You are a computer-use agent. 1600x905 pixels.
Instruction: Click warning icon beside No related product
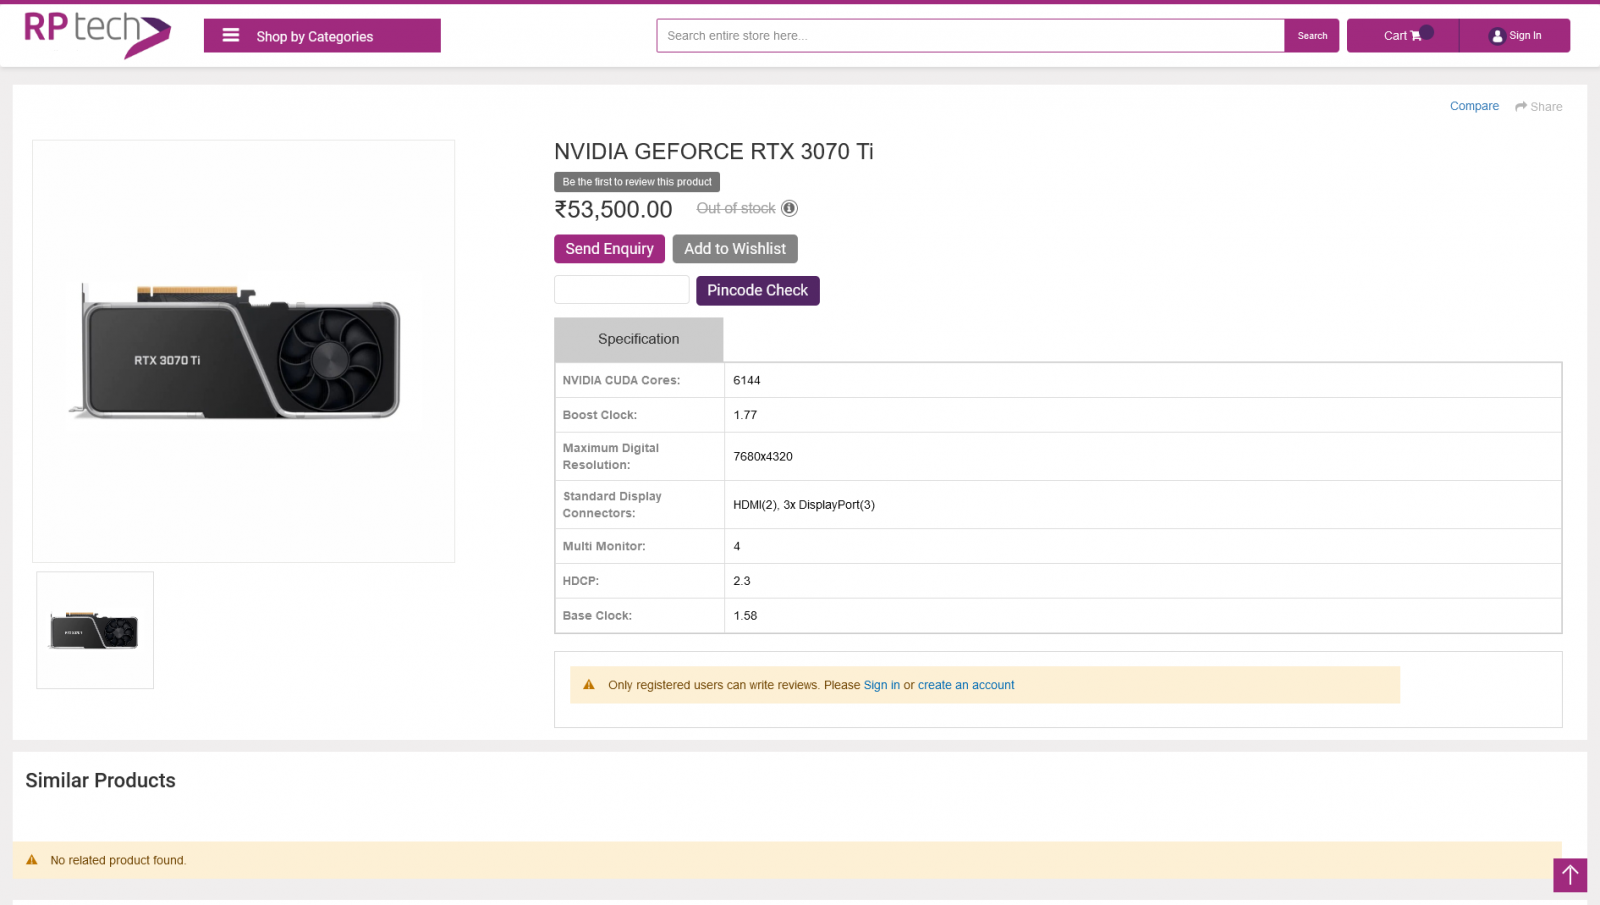point(32,860)
